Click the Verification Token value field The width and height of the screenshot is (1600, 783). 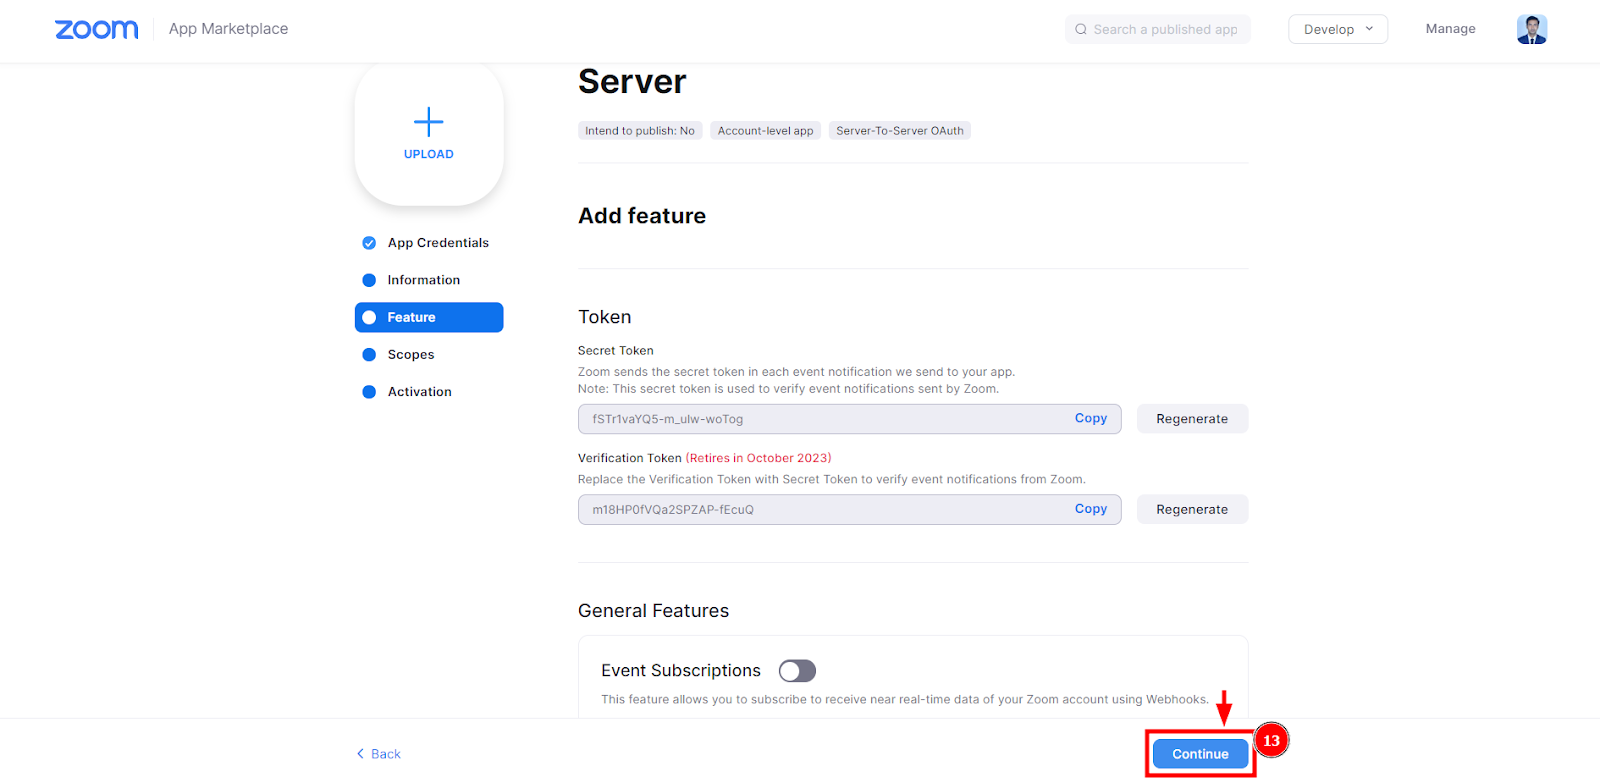pos(849,509)
